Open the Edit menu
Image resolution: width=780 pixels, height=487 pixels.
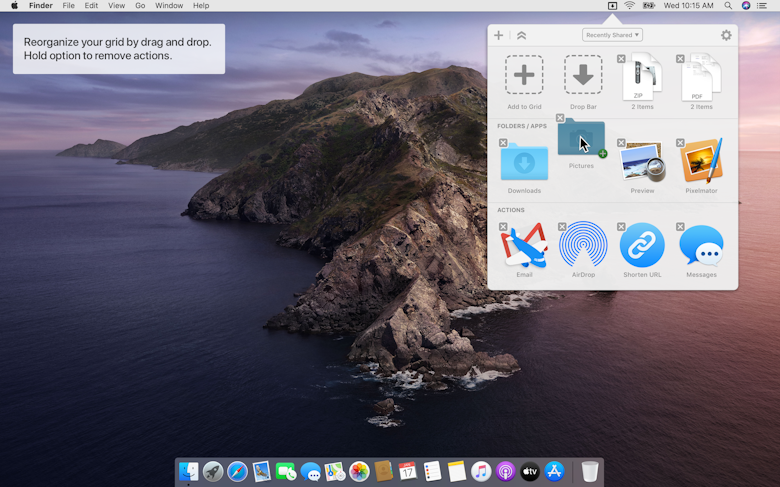click(91, 5)
